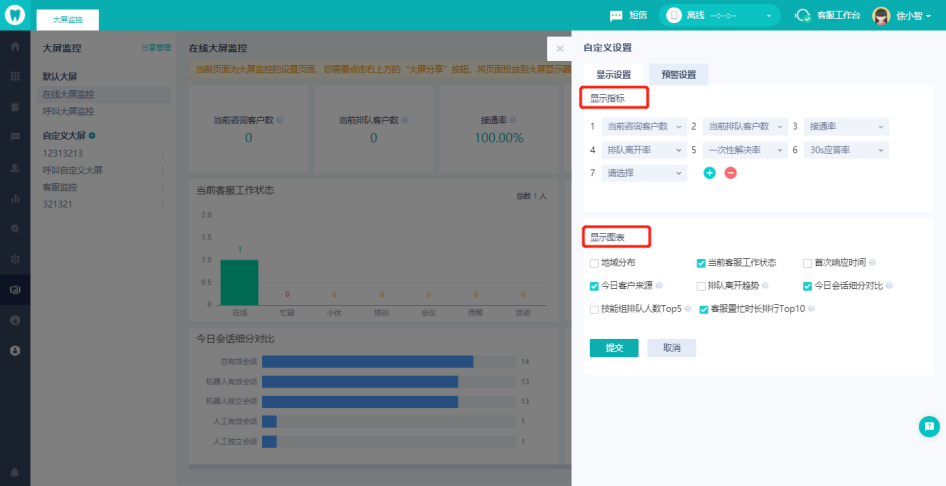Open indicator 7 请选择 dropdown
This screenshot has width=946, height=486.
(644, 173)
